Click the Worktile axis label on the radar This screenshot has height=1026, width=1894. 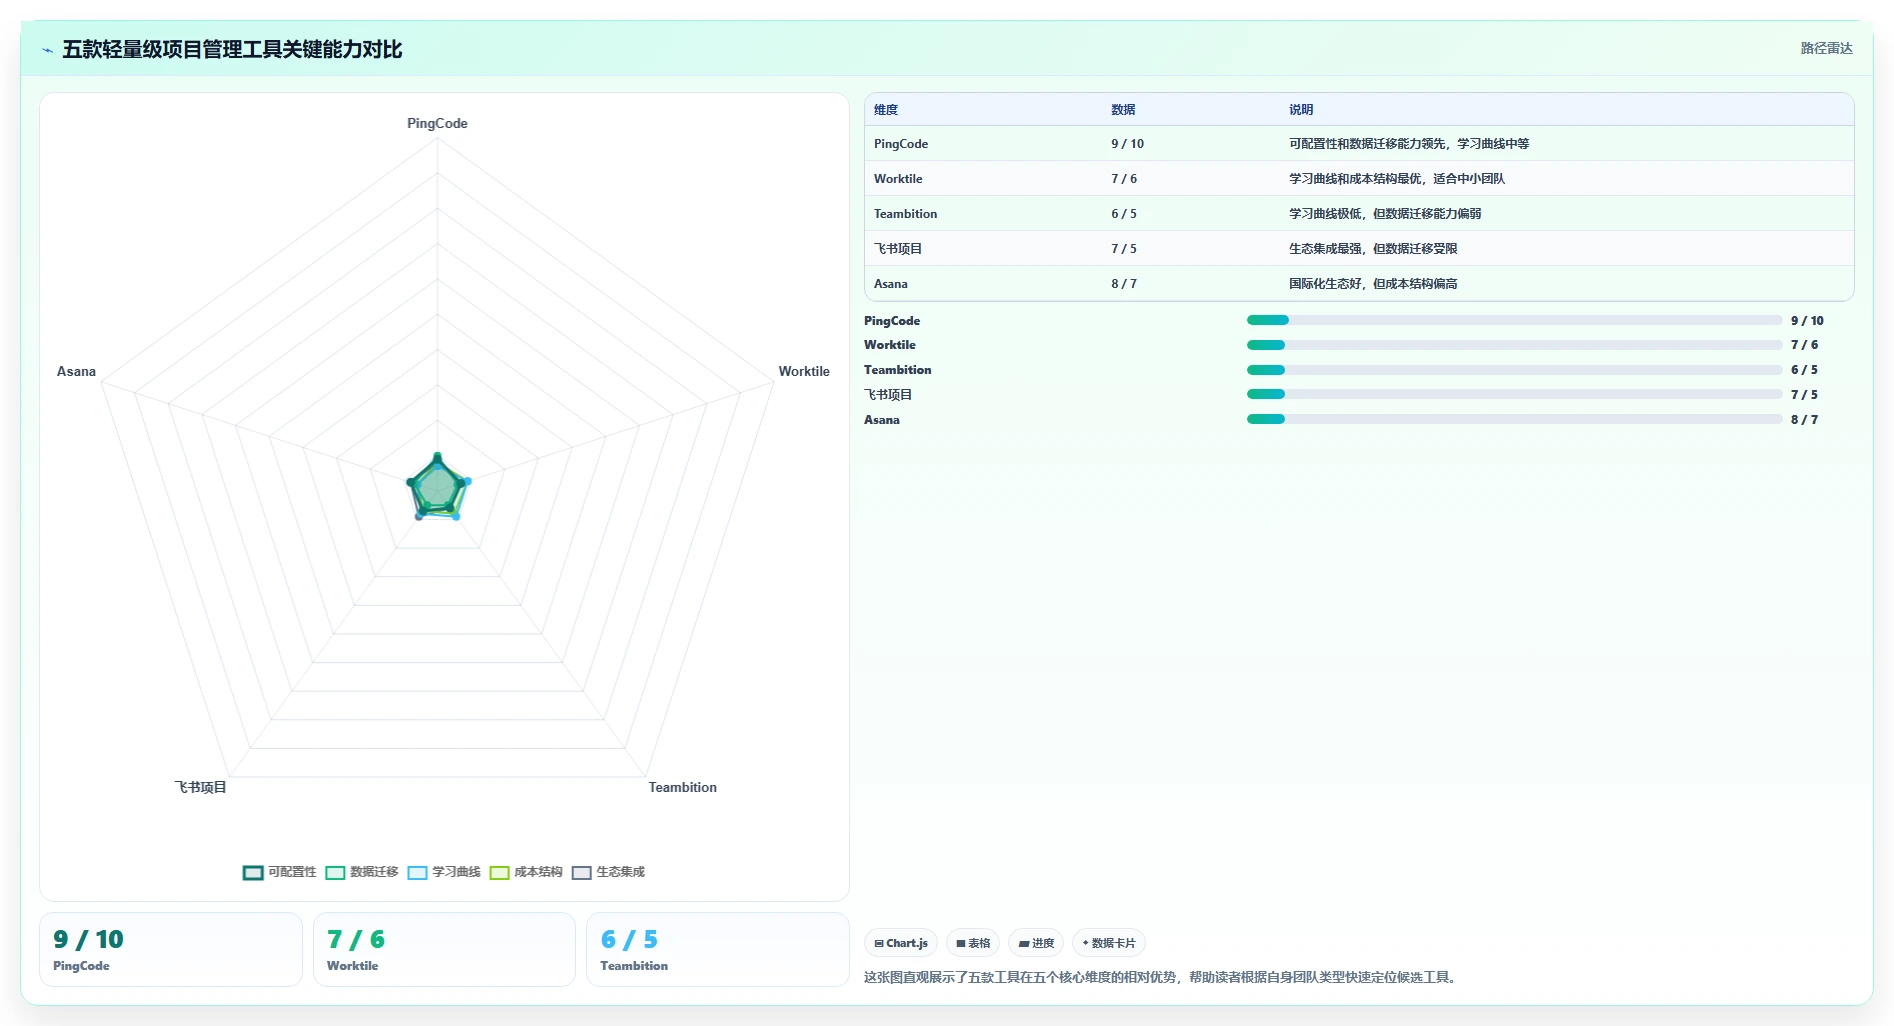pyautogui.click(x=804, y=371)
